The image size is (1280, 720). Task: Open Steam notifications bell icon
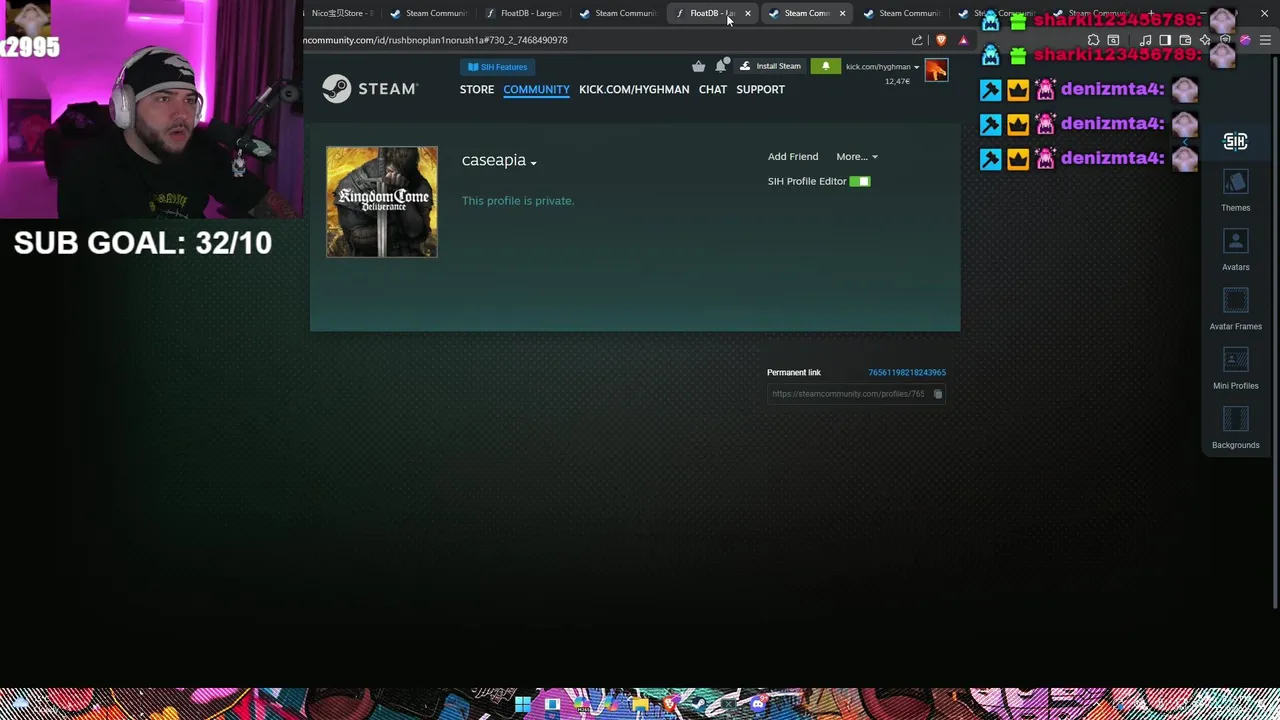pos(720,66)
